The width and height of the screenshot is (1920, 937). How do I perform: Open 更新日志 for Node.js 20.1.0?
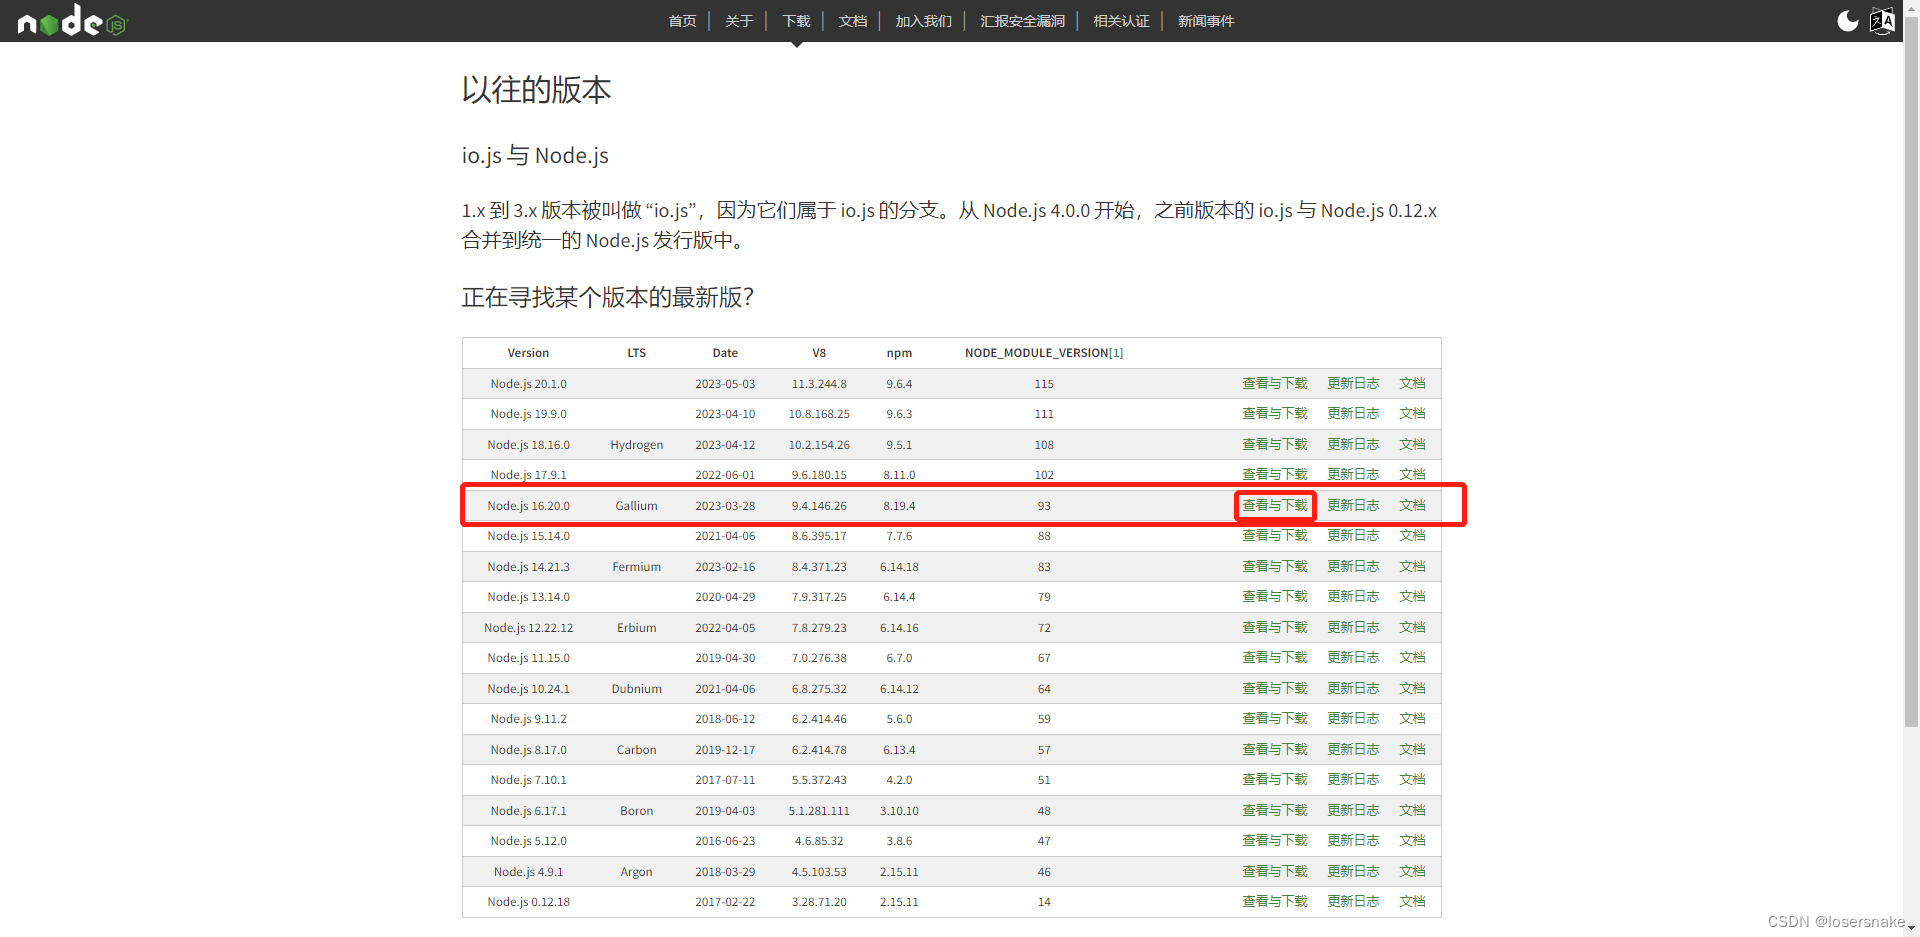(x=1353, y=384)
